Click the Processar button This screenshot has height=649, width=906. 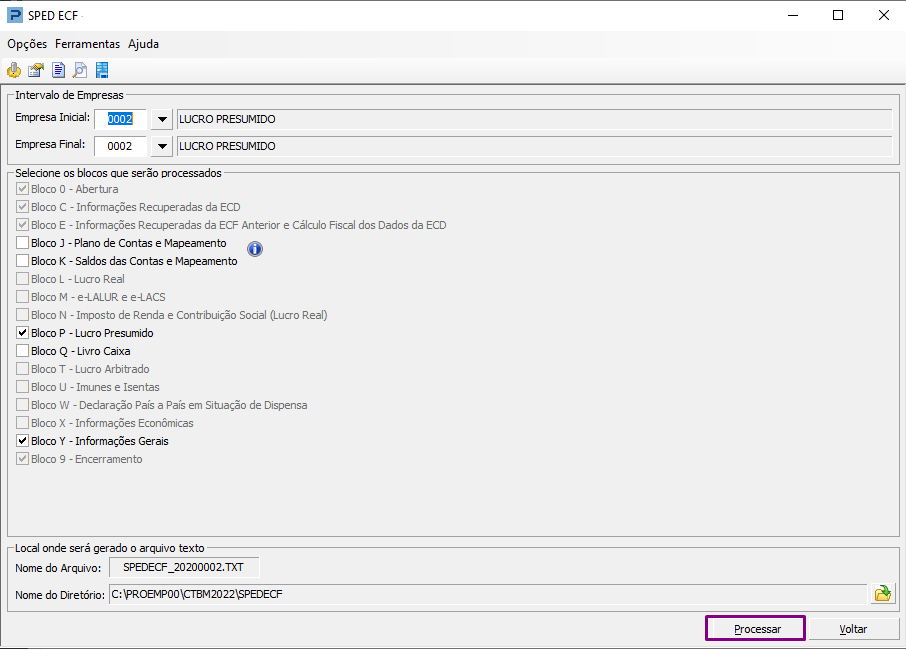756,629
